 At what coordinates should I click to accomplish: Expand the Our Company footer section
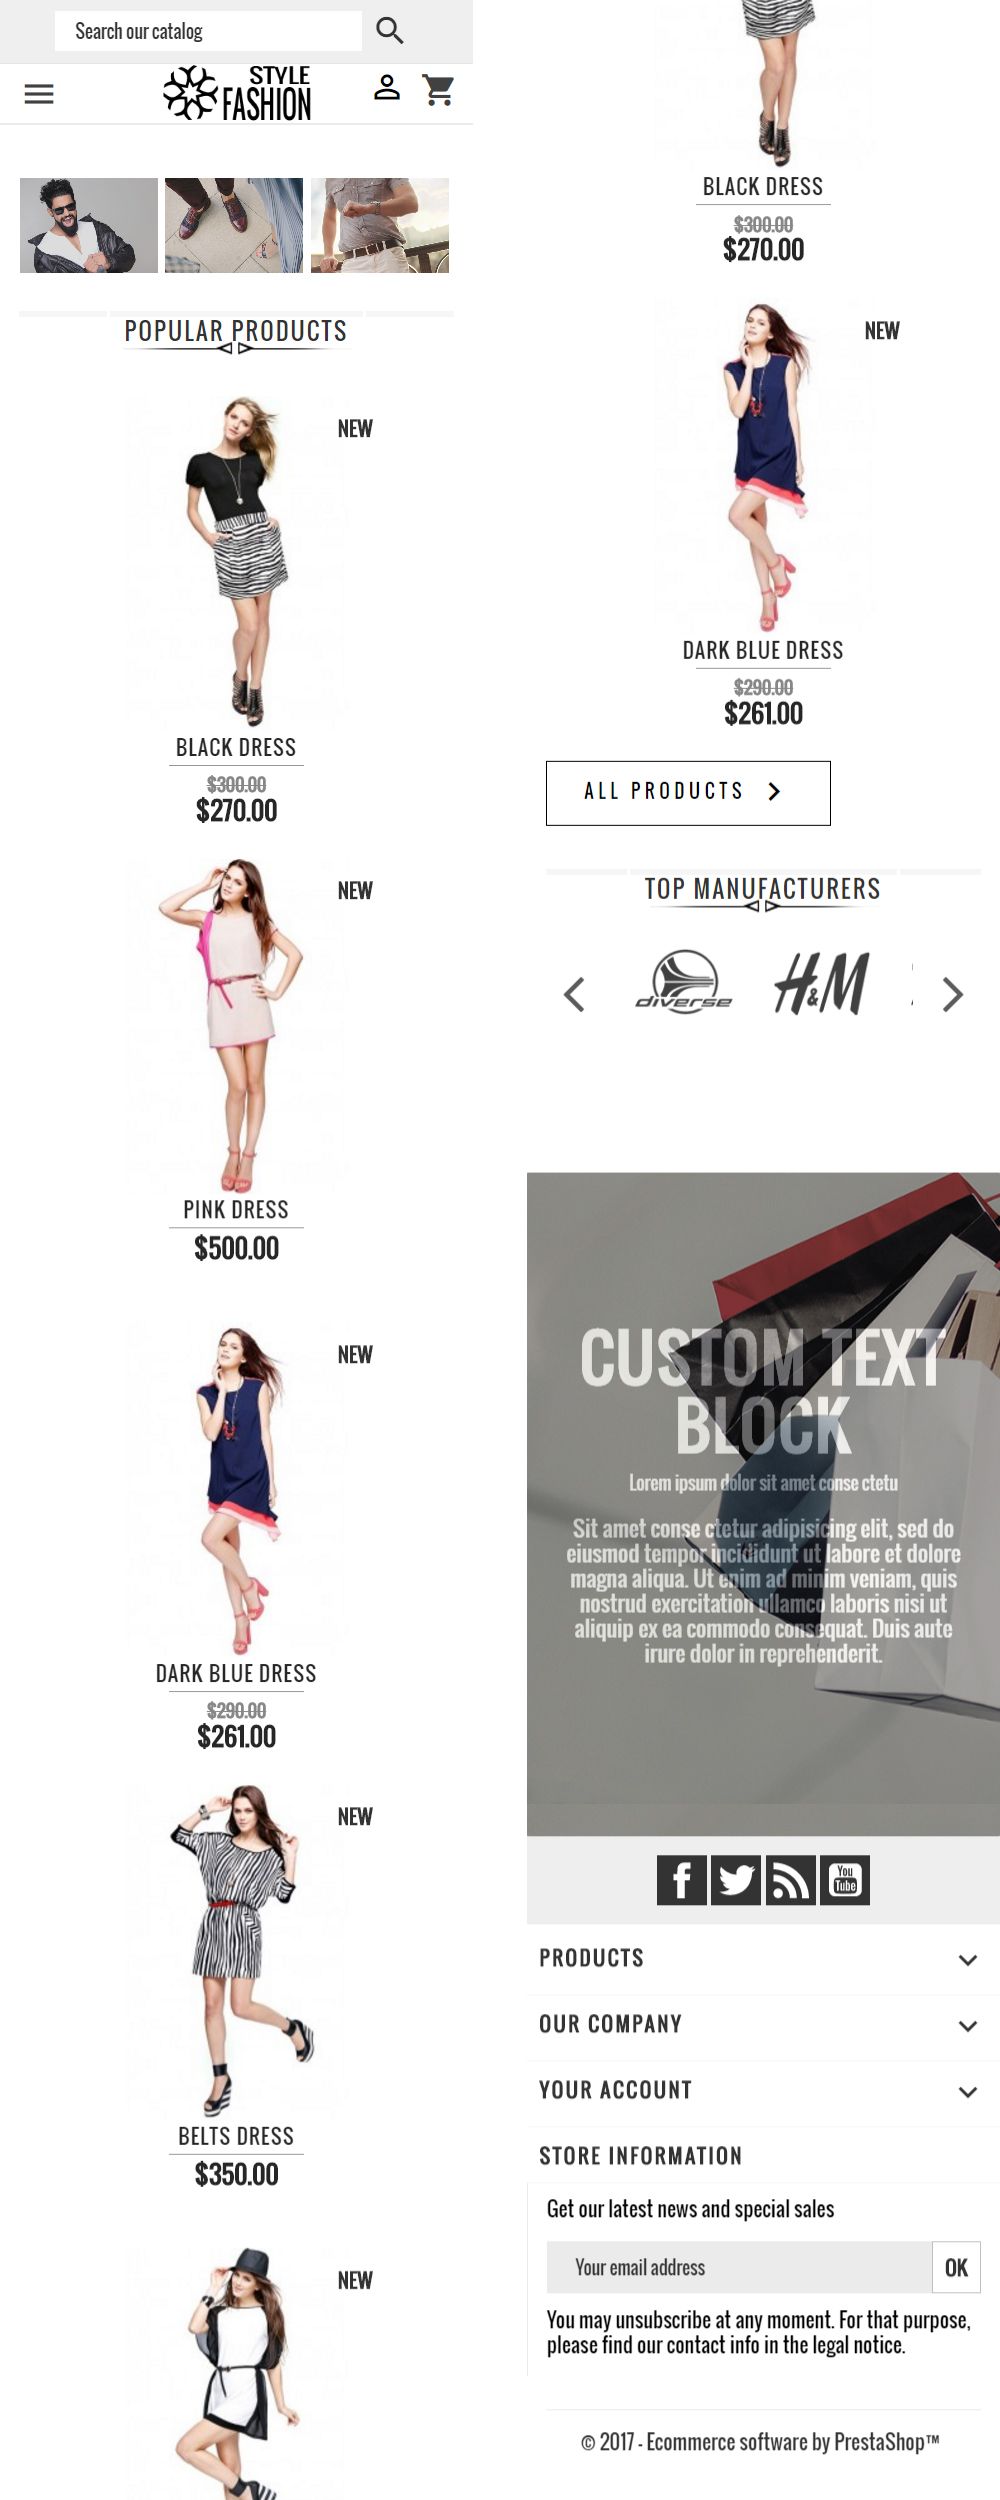763,2025
